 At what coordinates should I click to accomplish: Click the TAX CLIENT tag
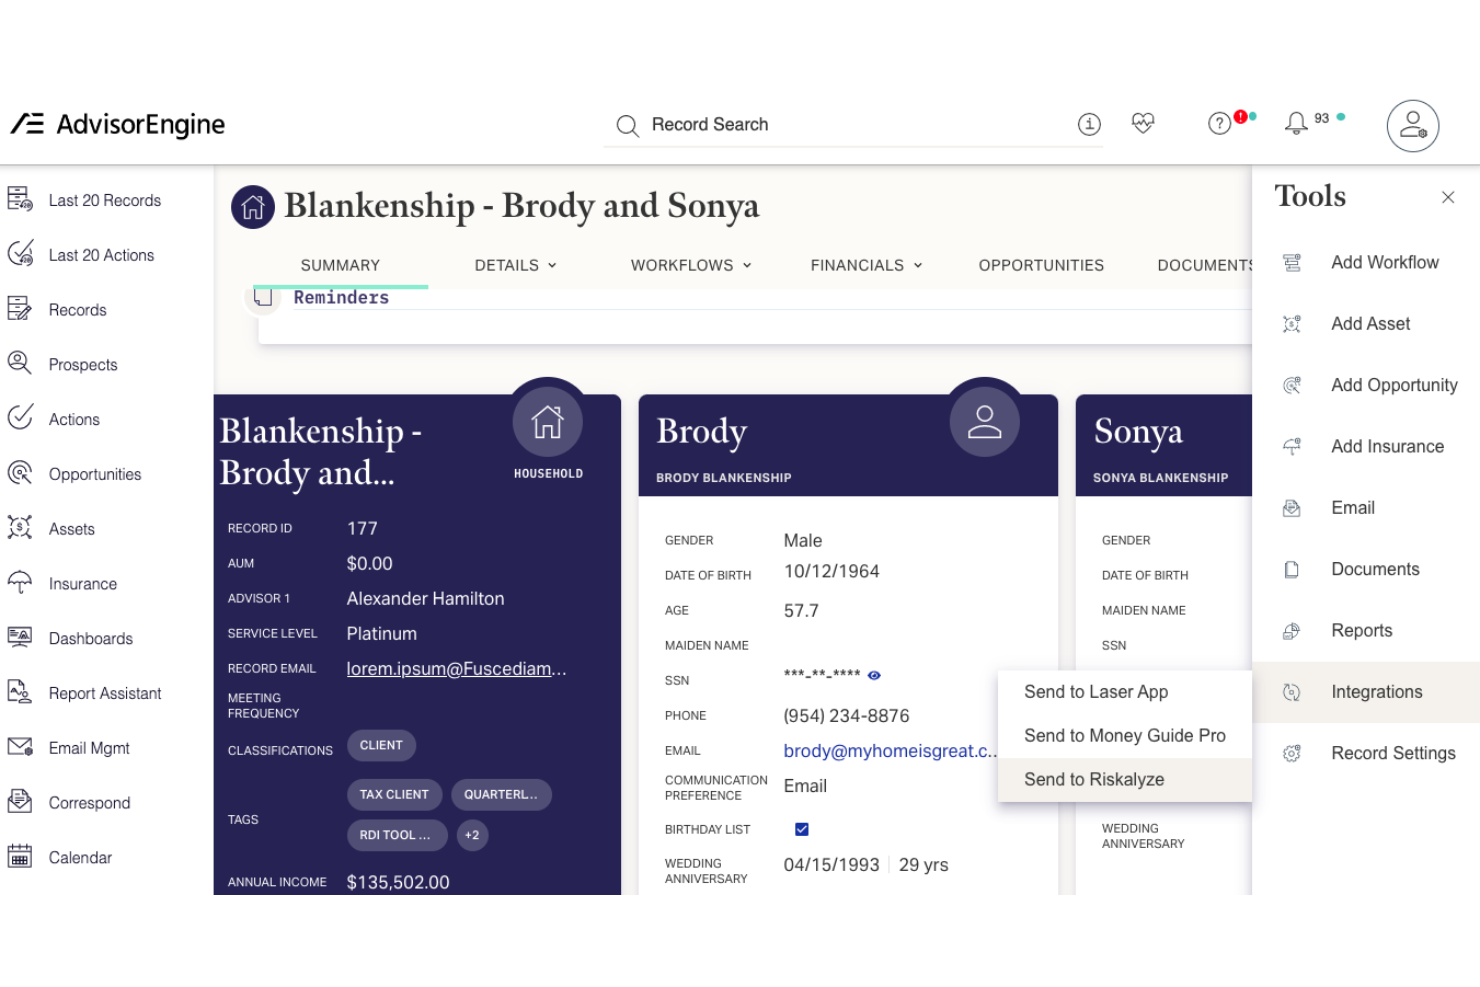pos(394,794)
